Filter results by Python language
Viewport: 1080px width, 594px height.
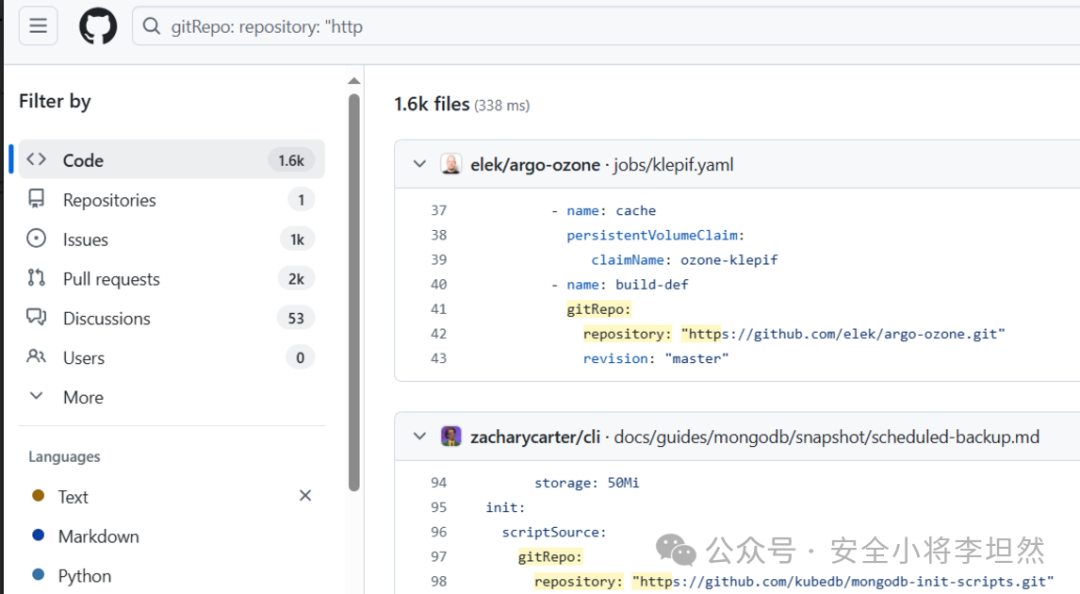[85, 575]
